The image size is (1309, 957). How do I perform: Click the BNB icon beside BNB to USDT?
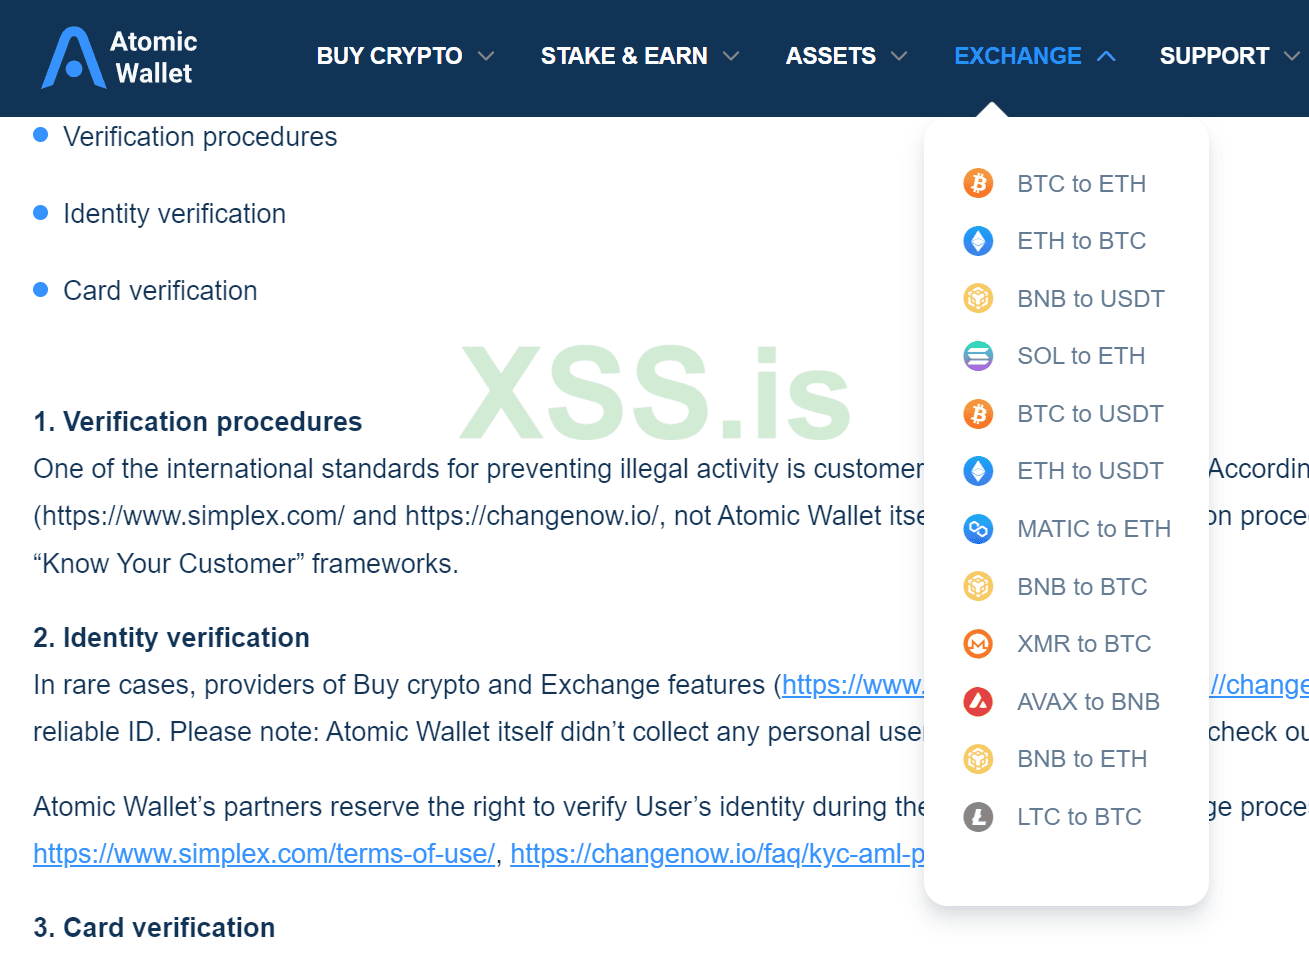(978, 298)
